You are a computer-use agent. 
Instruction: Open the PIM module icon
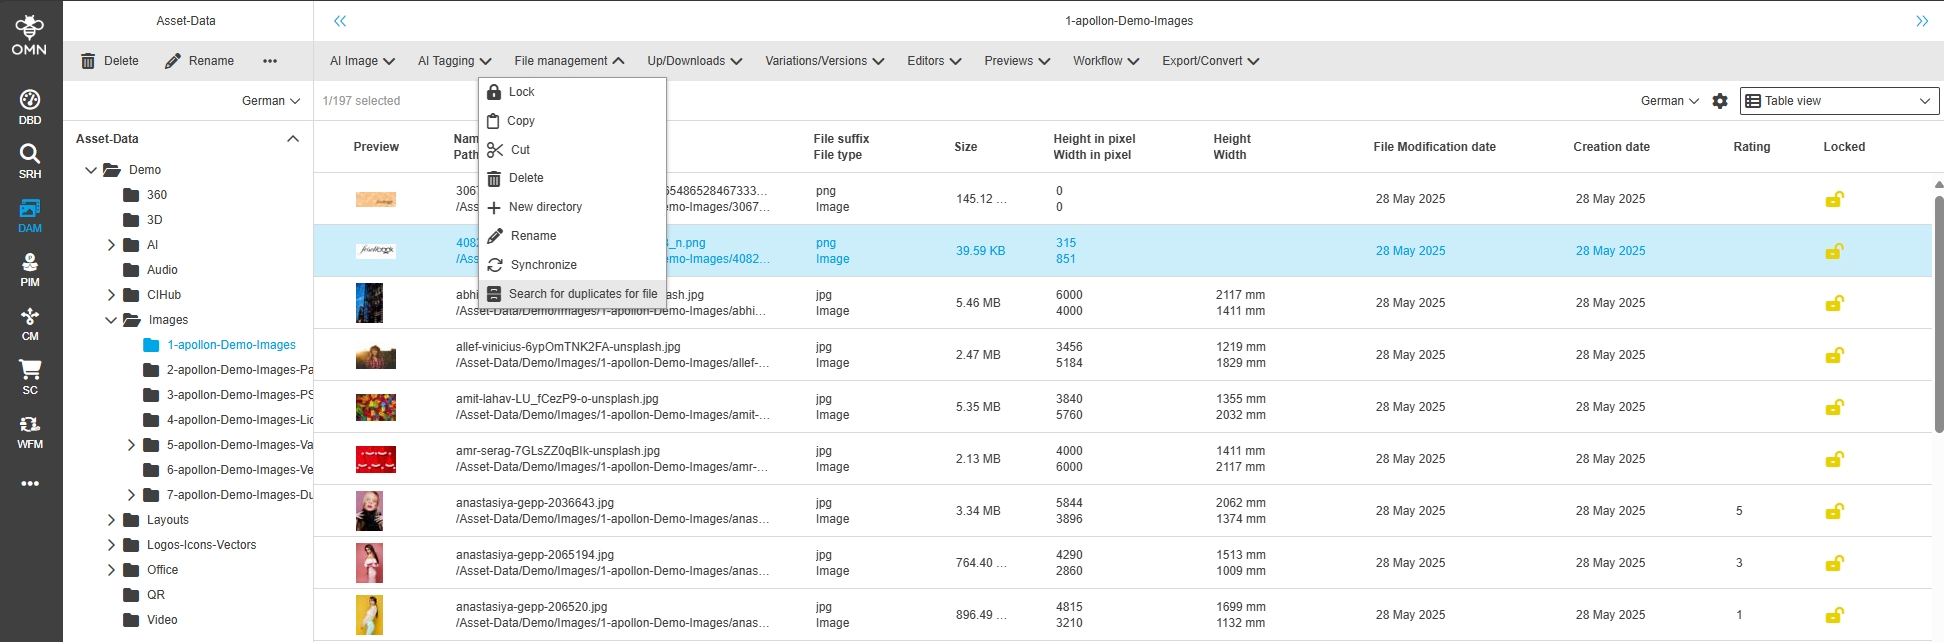point(30,269)
